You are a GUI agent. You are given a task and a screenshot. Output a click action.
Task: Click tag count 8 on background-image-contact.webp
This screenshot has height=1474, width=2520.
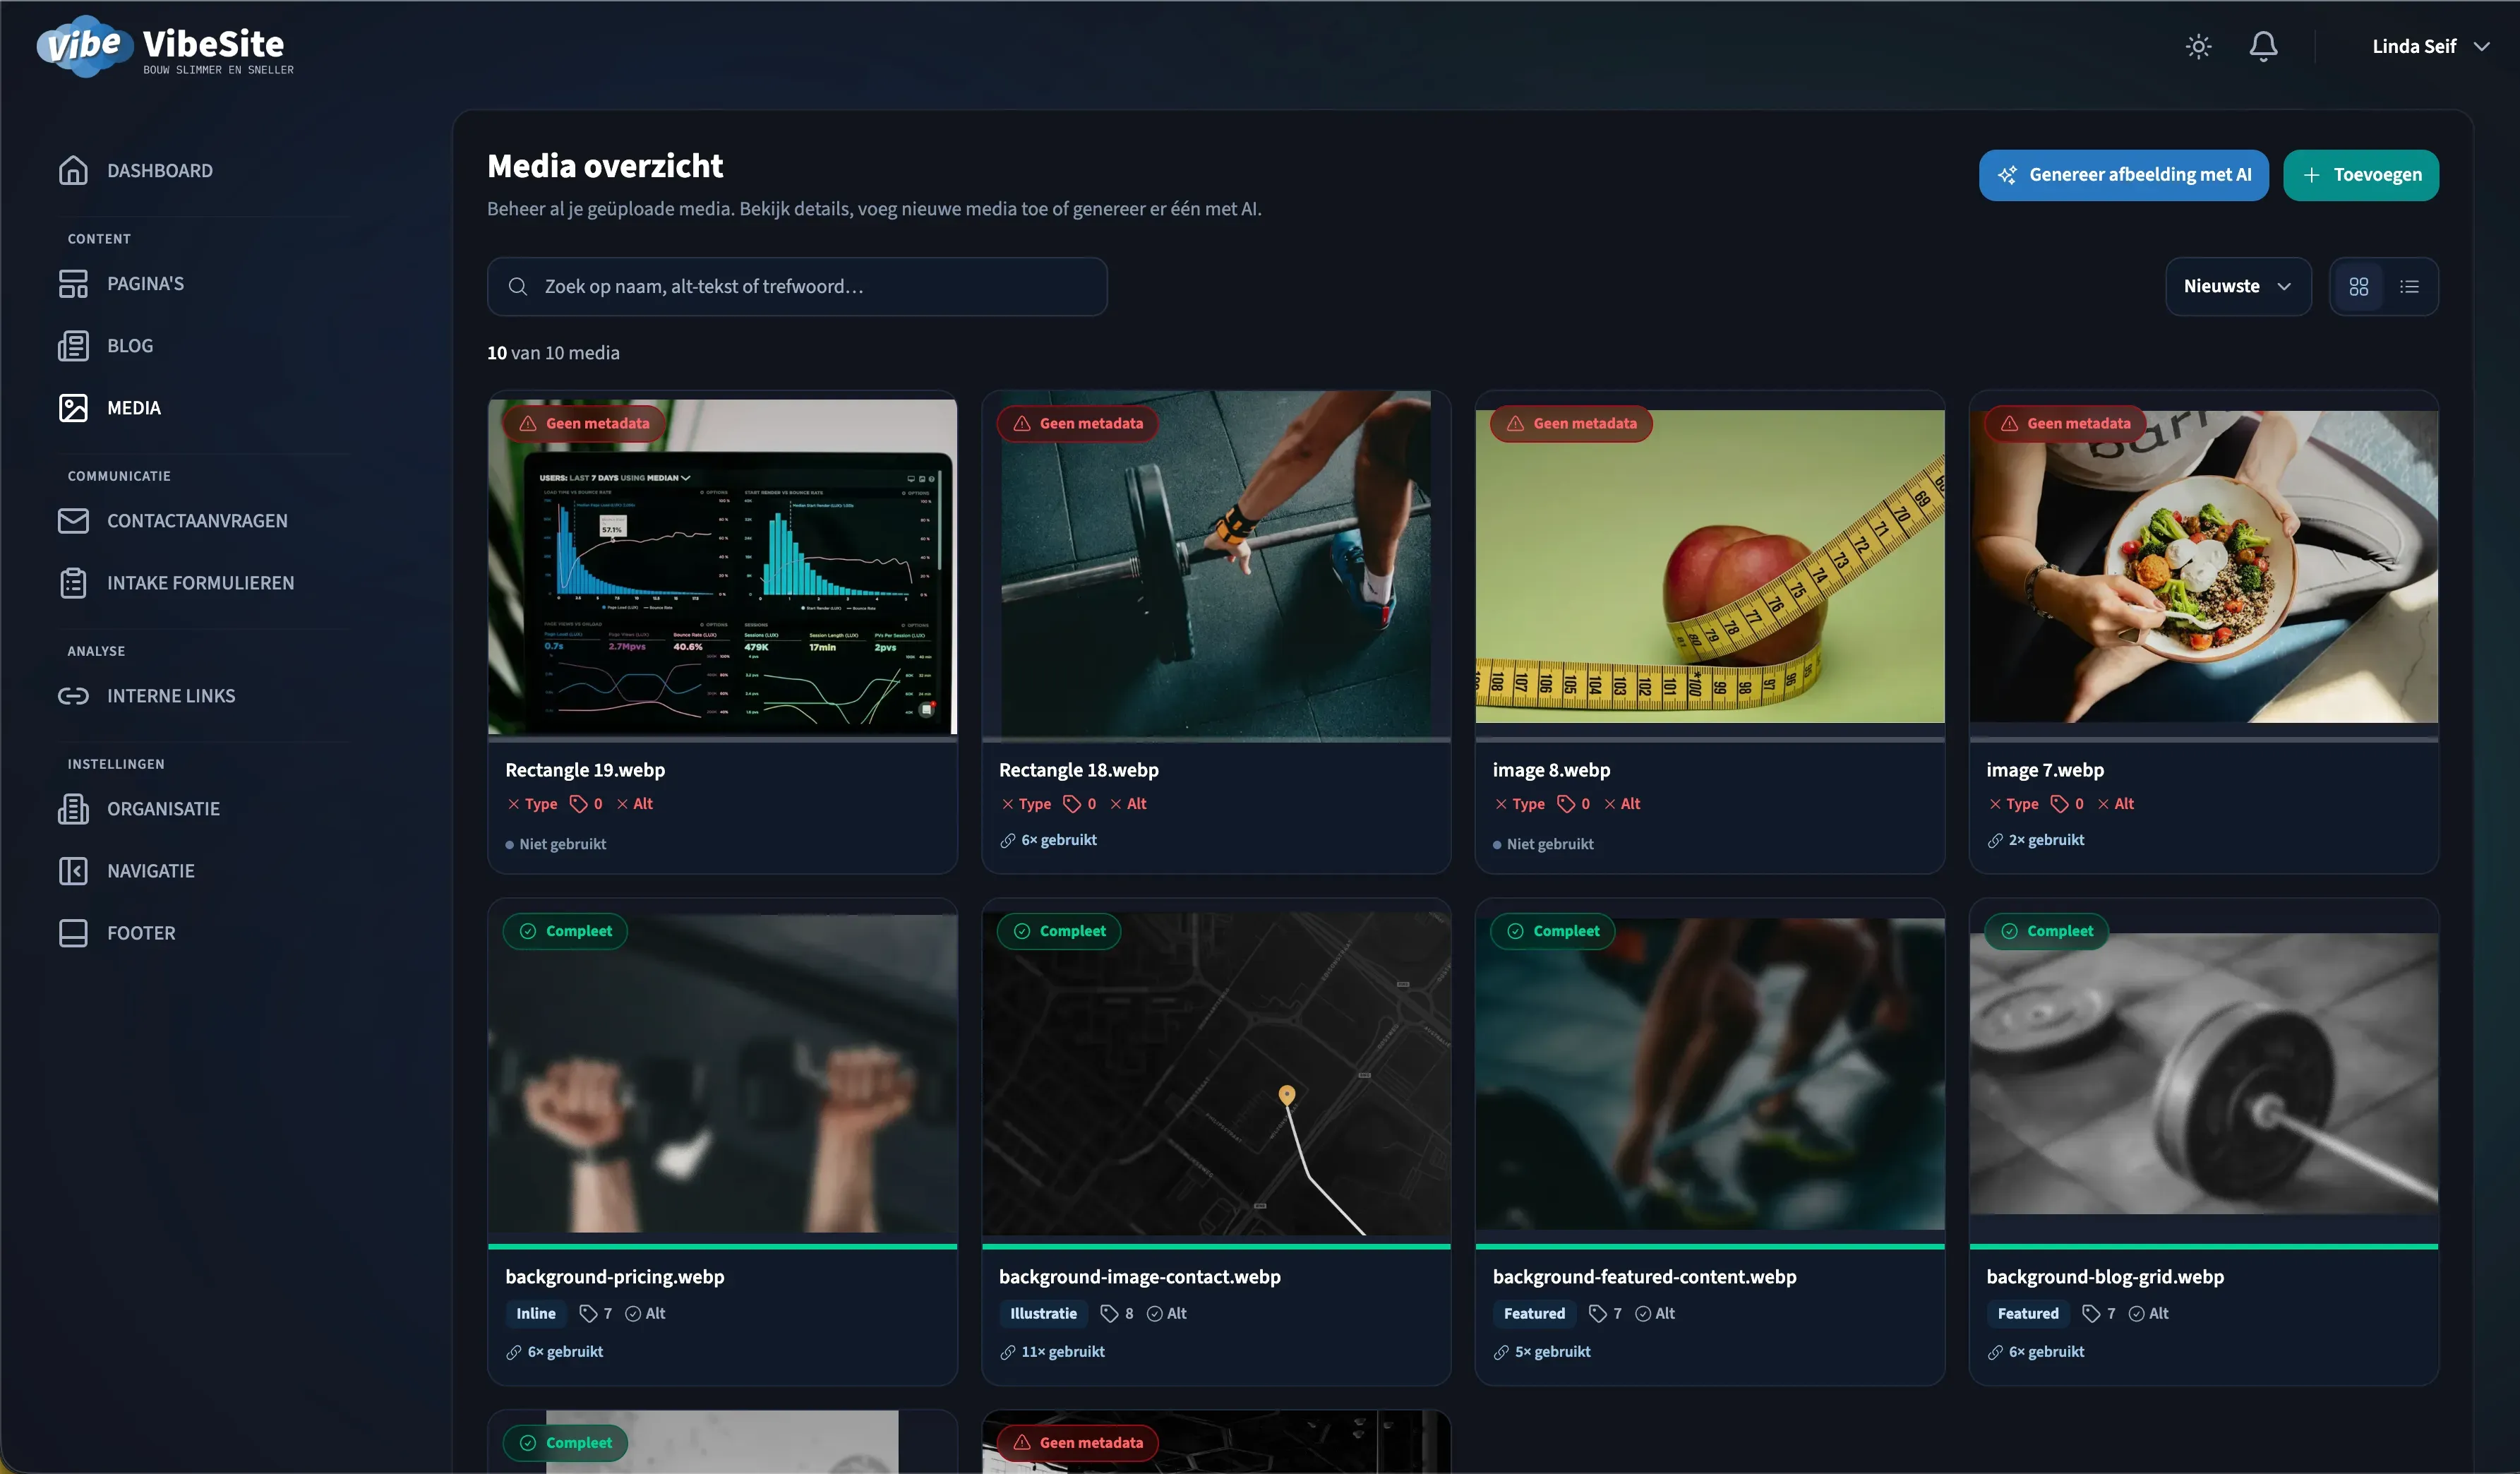pos(1116,1313)
